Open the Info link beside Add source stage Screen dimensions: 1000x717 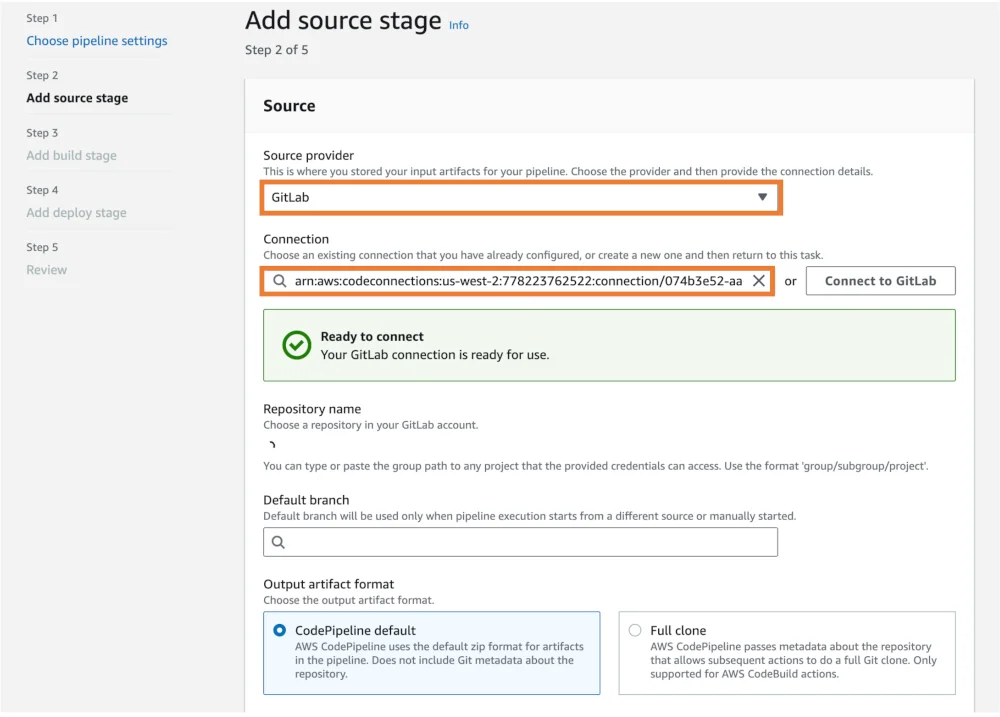pos(458,24)
